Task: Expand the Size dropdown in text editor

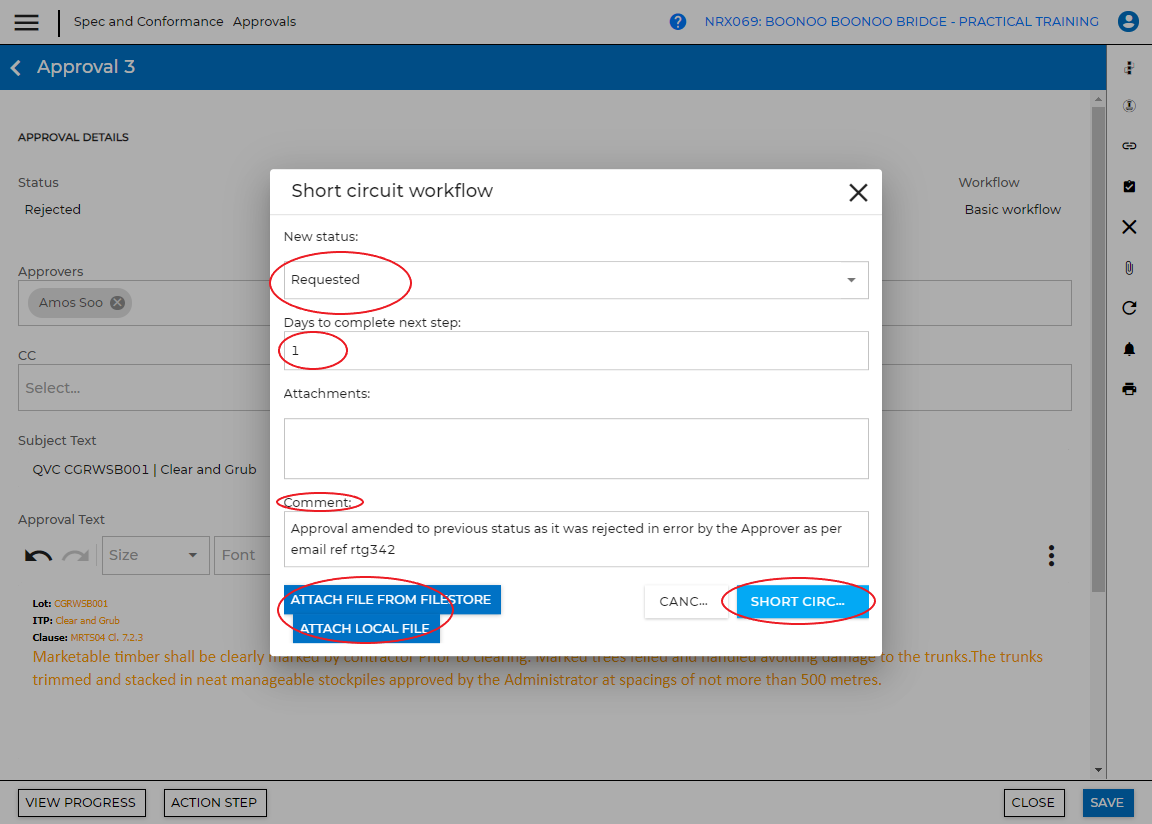Action: [x=155, y=555]
